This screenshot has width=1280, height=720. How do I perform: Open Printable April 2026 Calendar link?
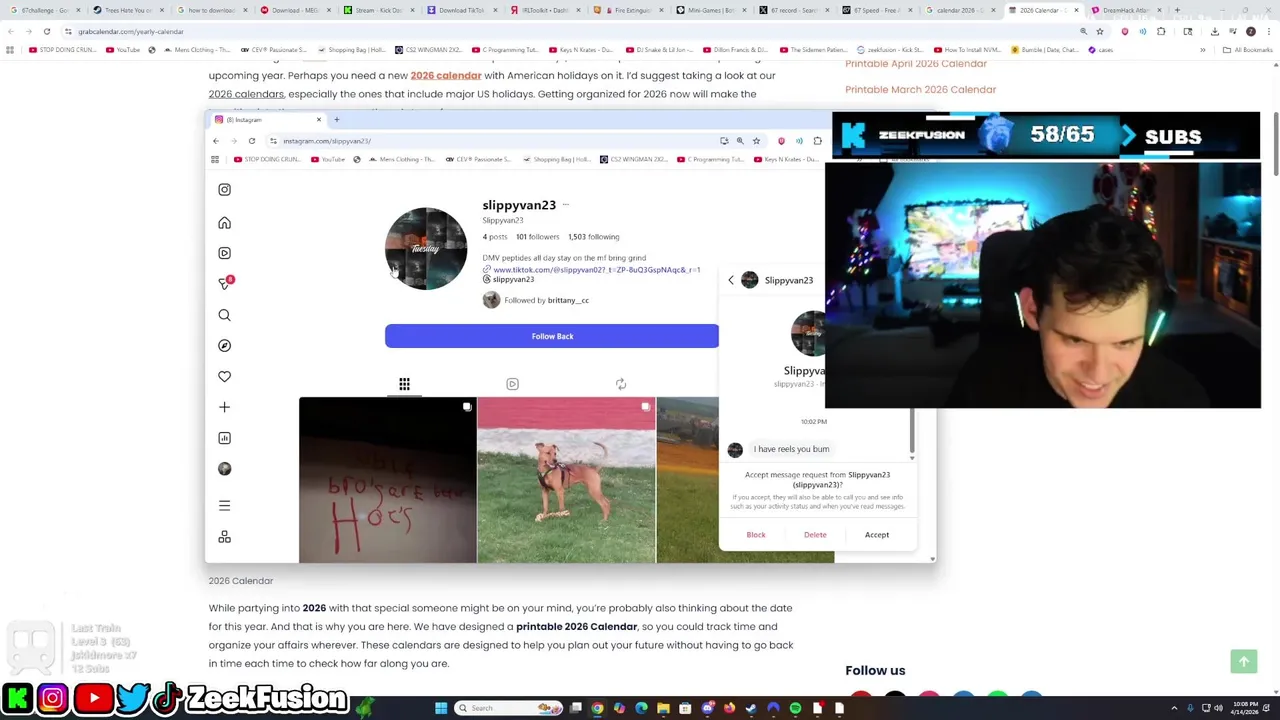[916, 64]
